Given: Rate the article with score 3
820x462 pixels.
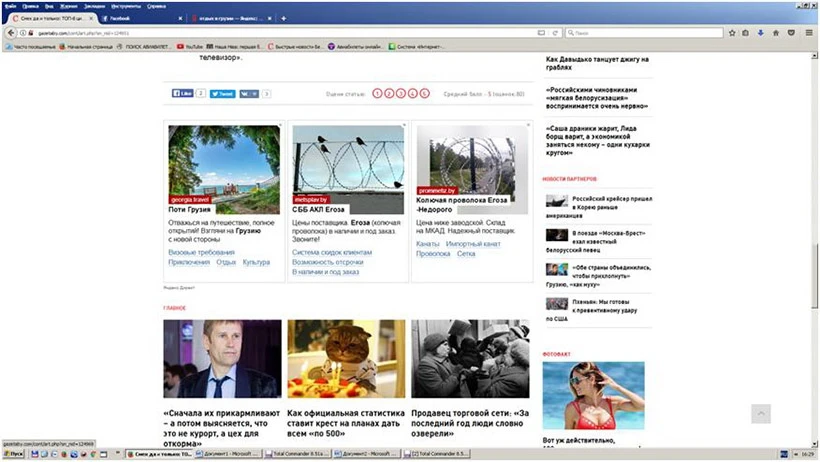Looking at the screenshot, I should (x=401, y=93).
